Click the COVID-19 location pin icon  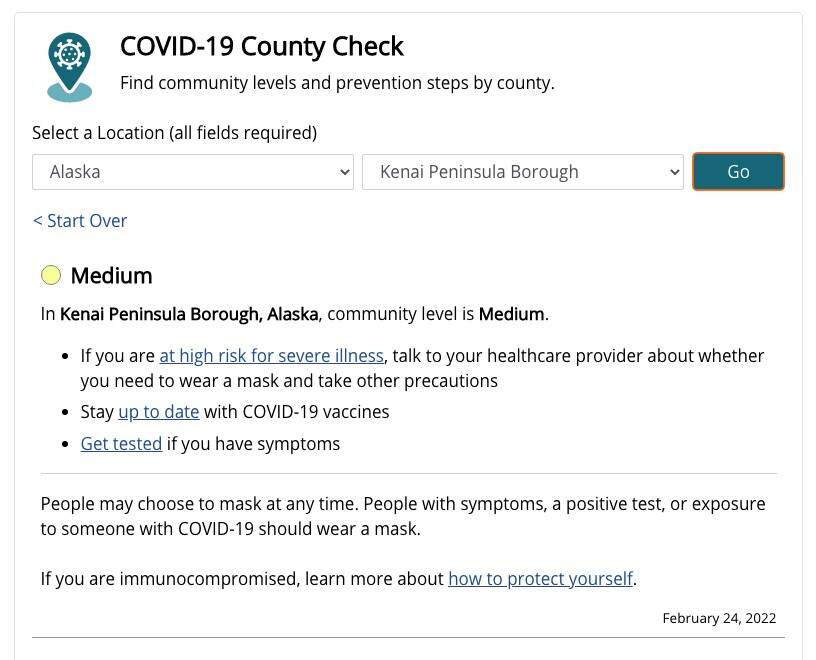pyautogui.click(x=69, y=66)
